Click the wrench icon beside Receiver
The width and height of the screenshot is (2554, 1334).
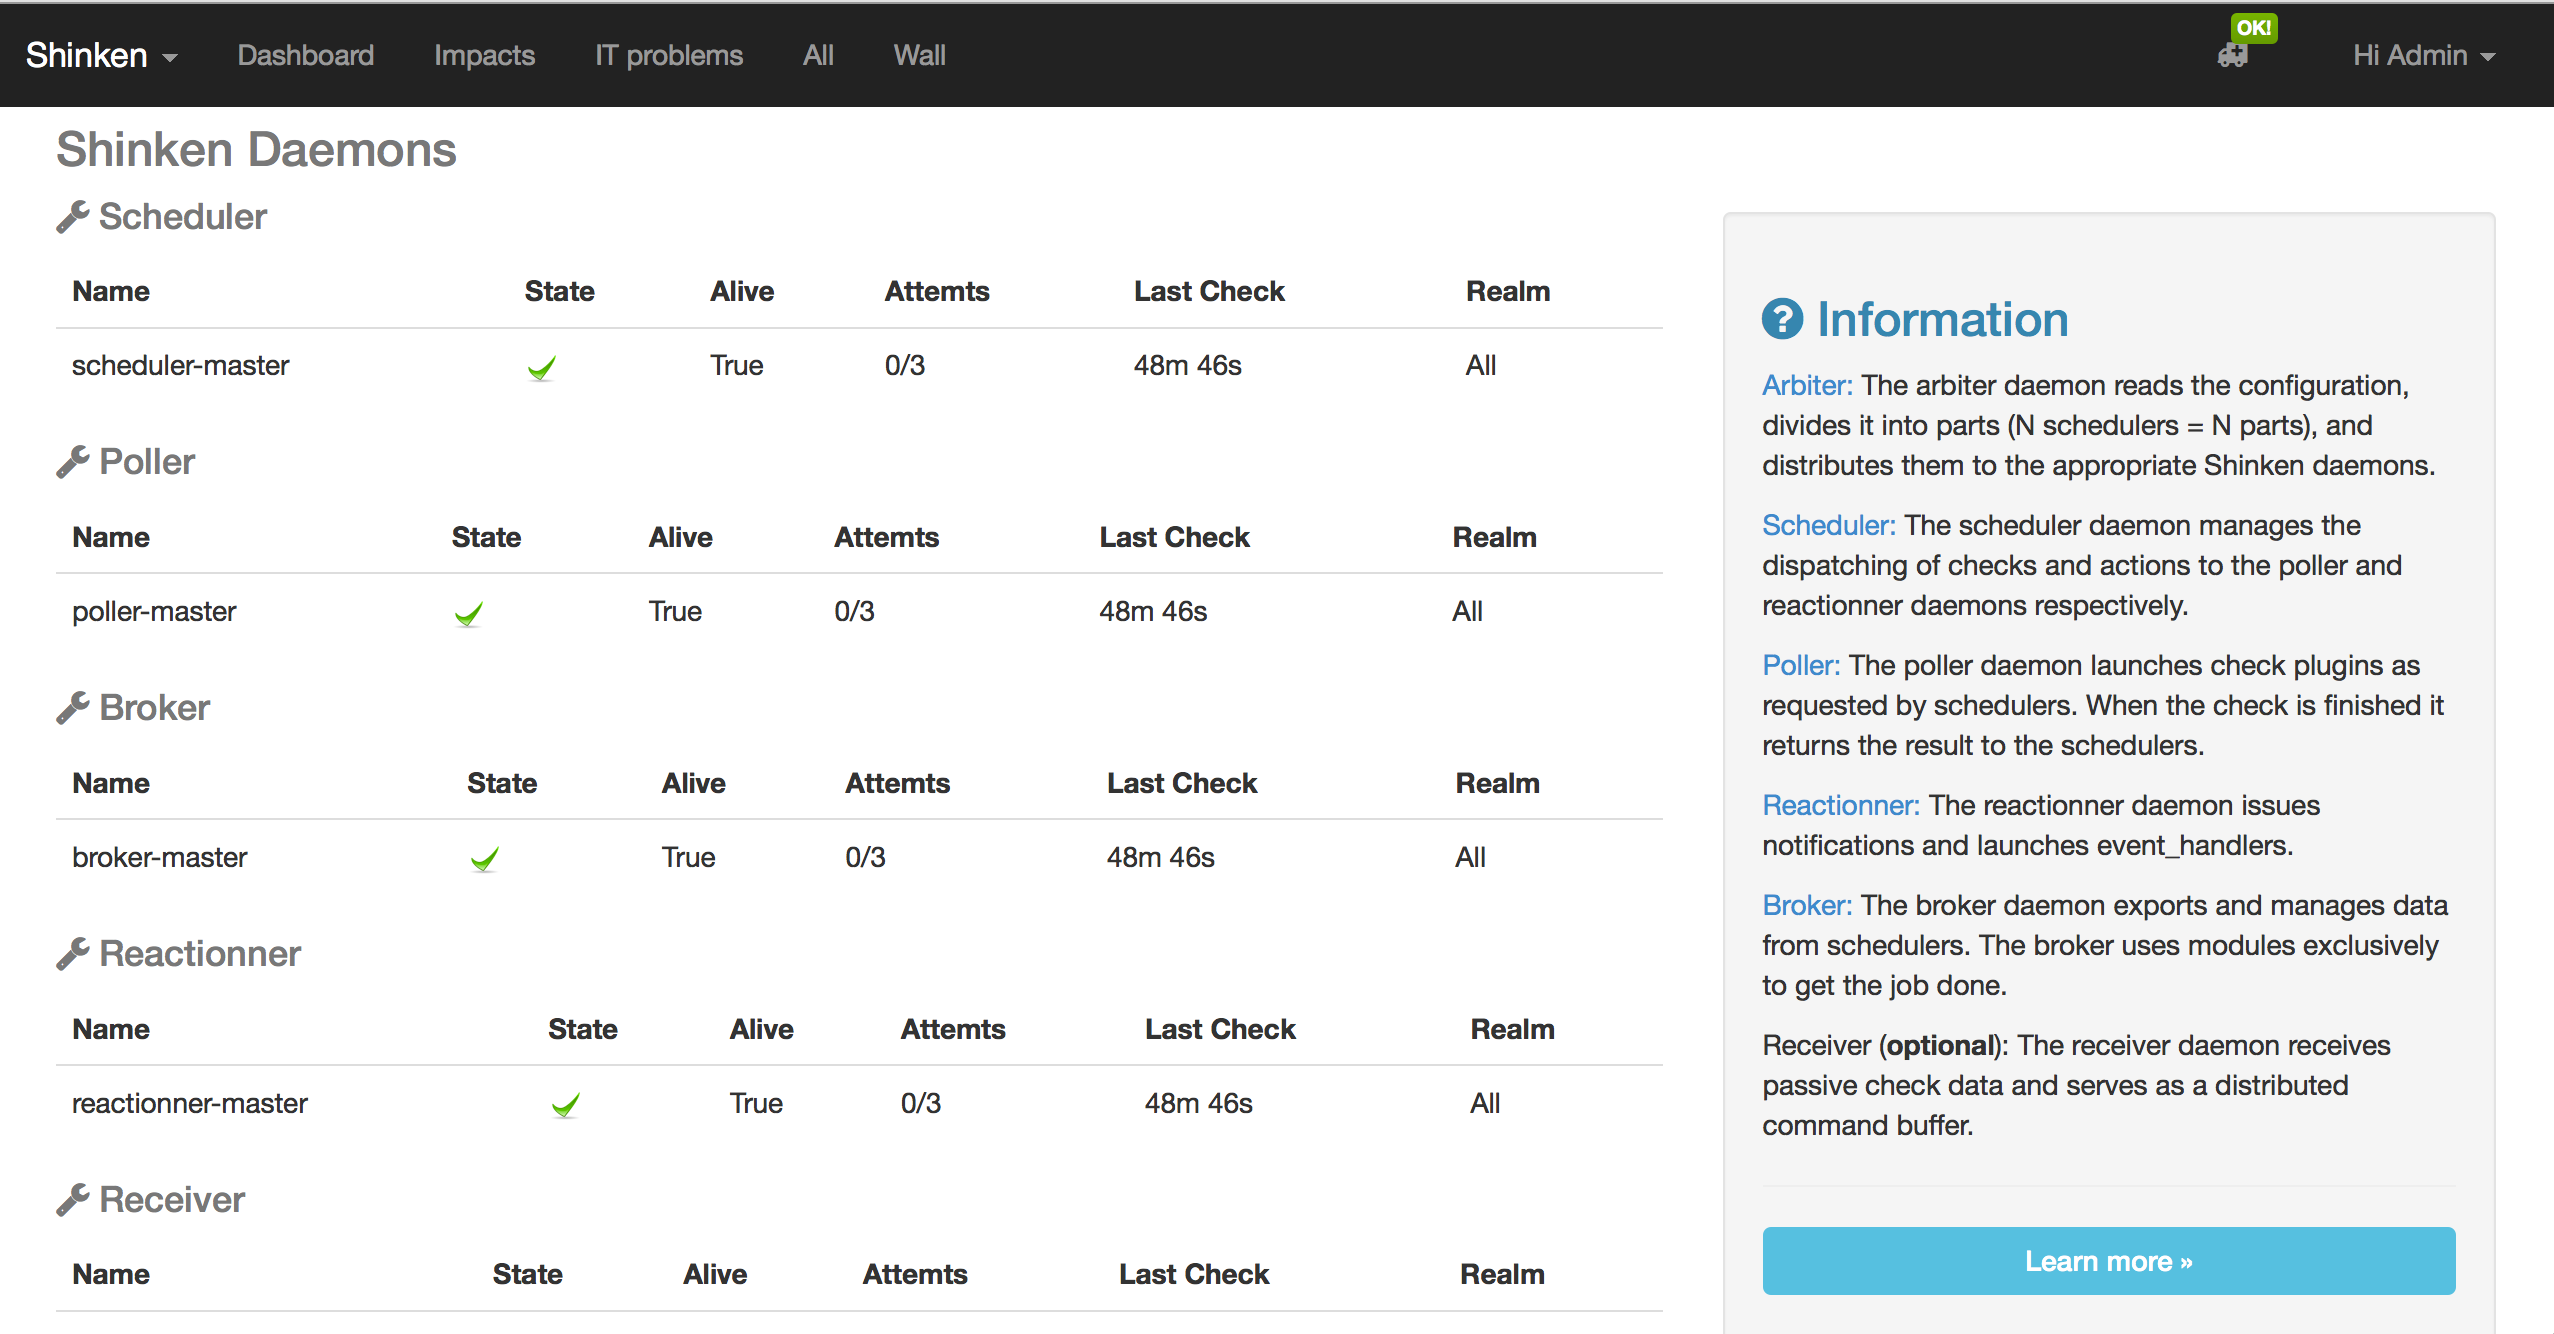[73, 1199]
